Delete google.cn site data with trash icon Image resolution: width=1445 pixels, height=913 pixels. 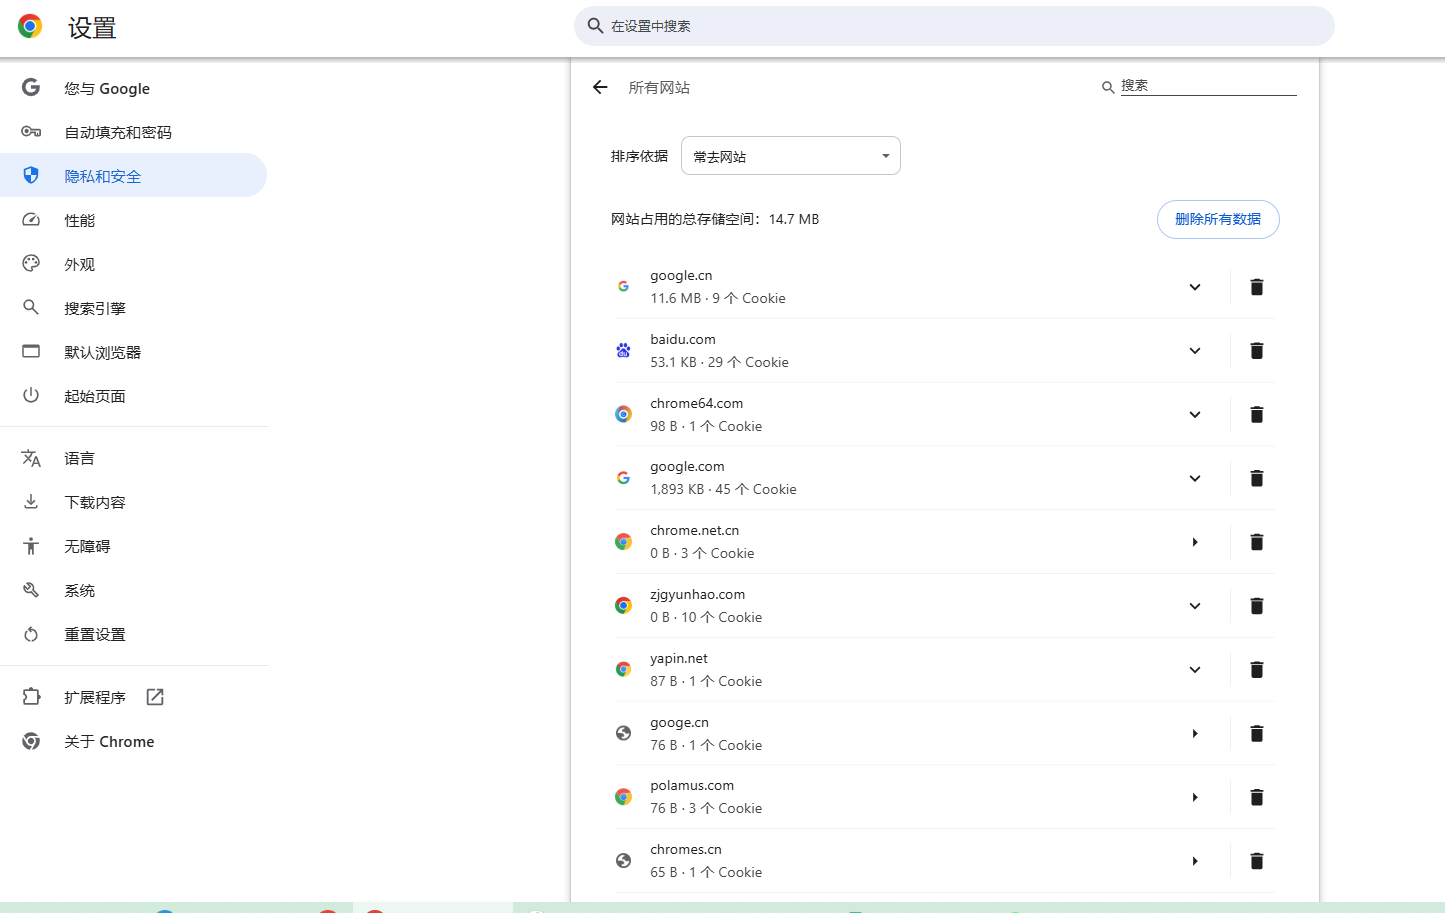[1257, 287]
